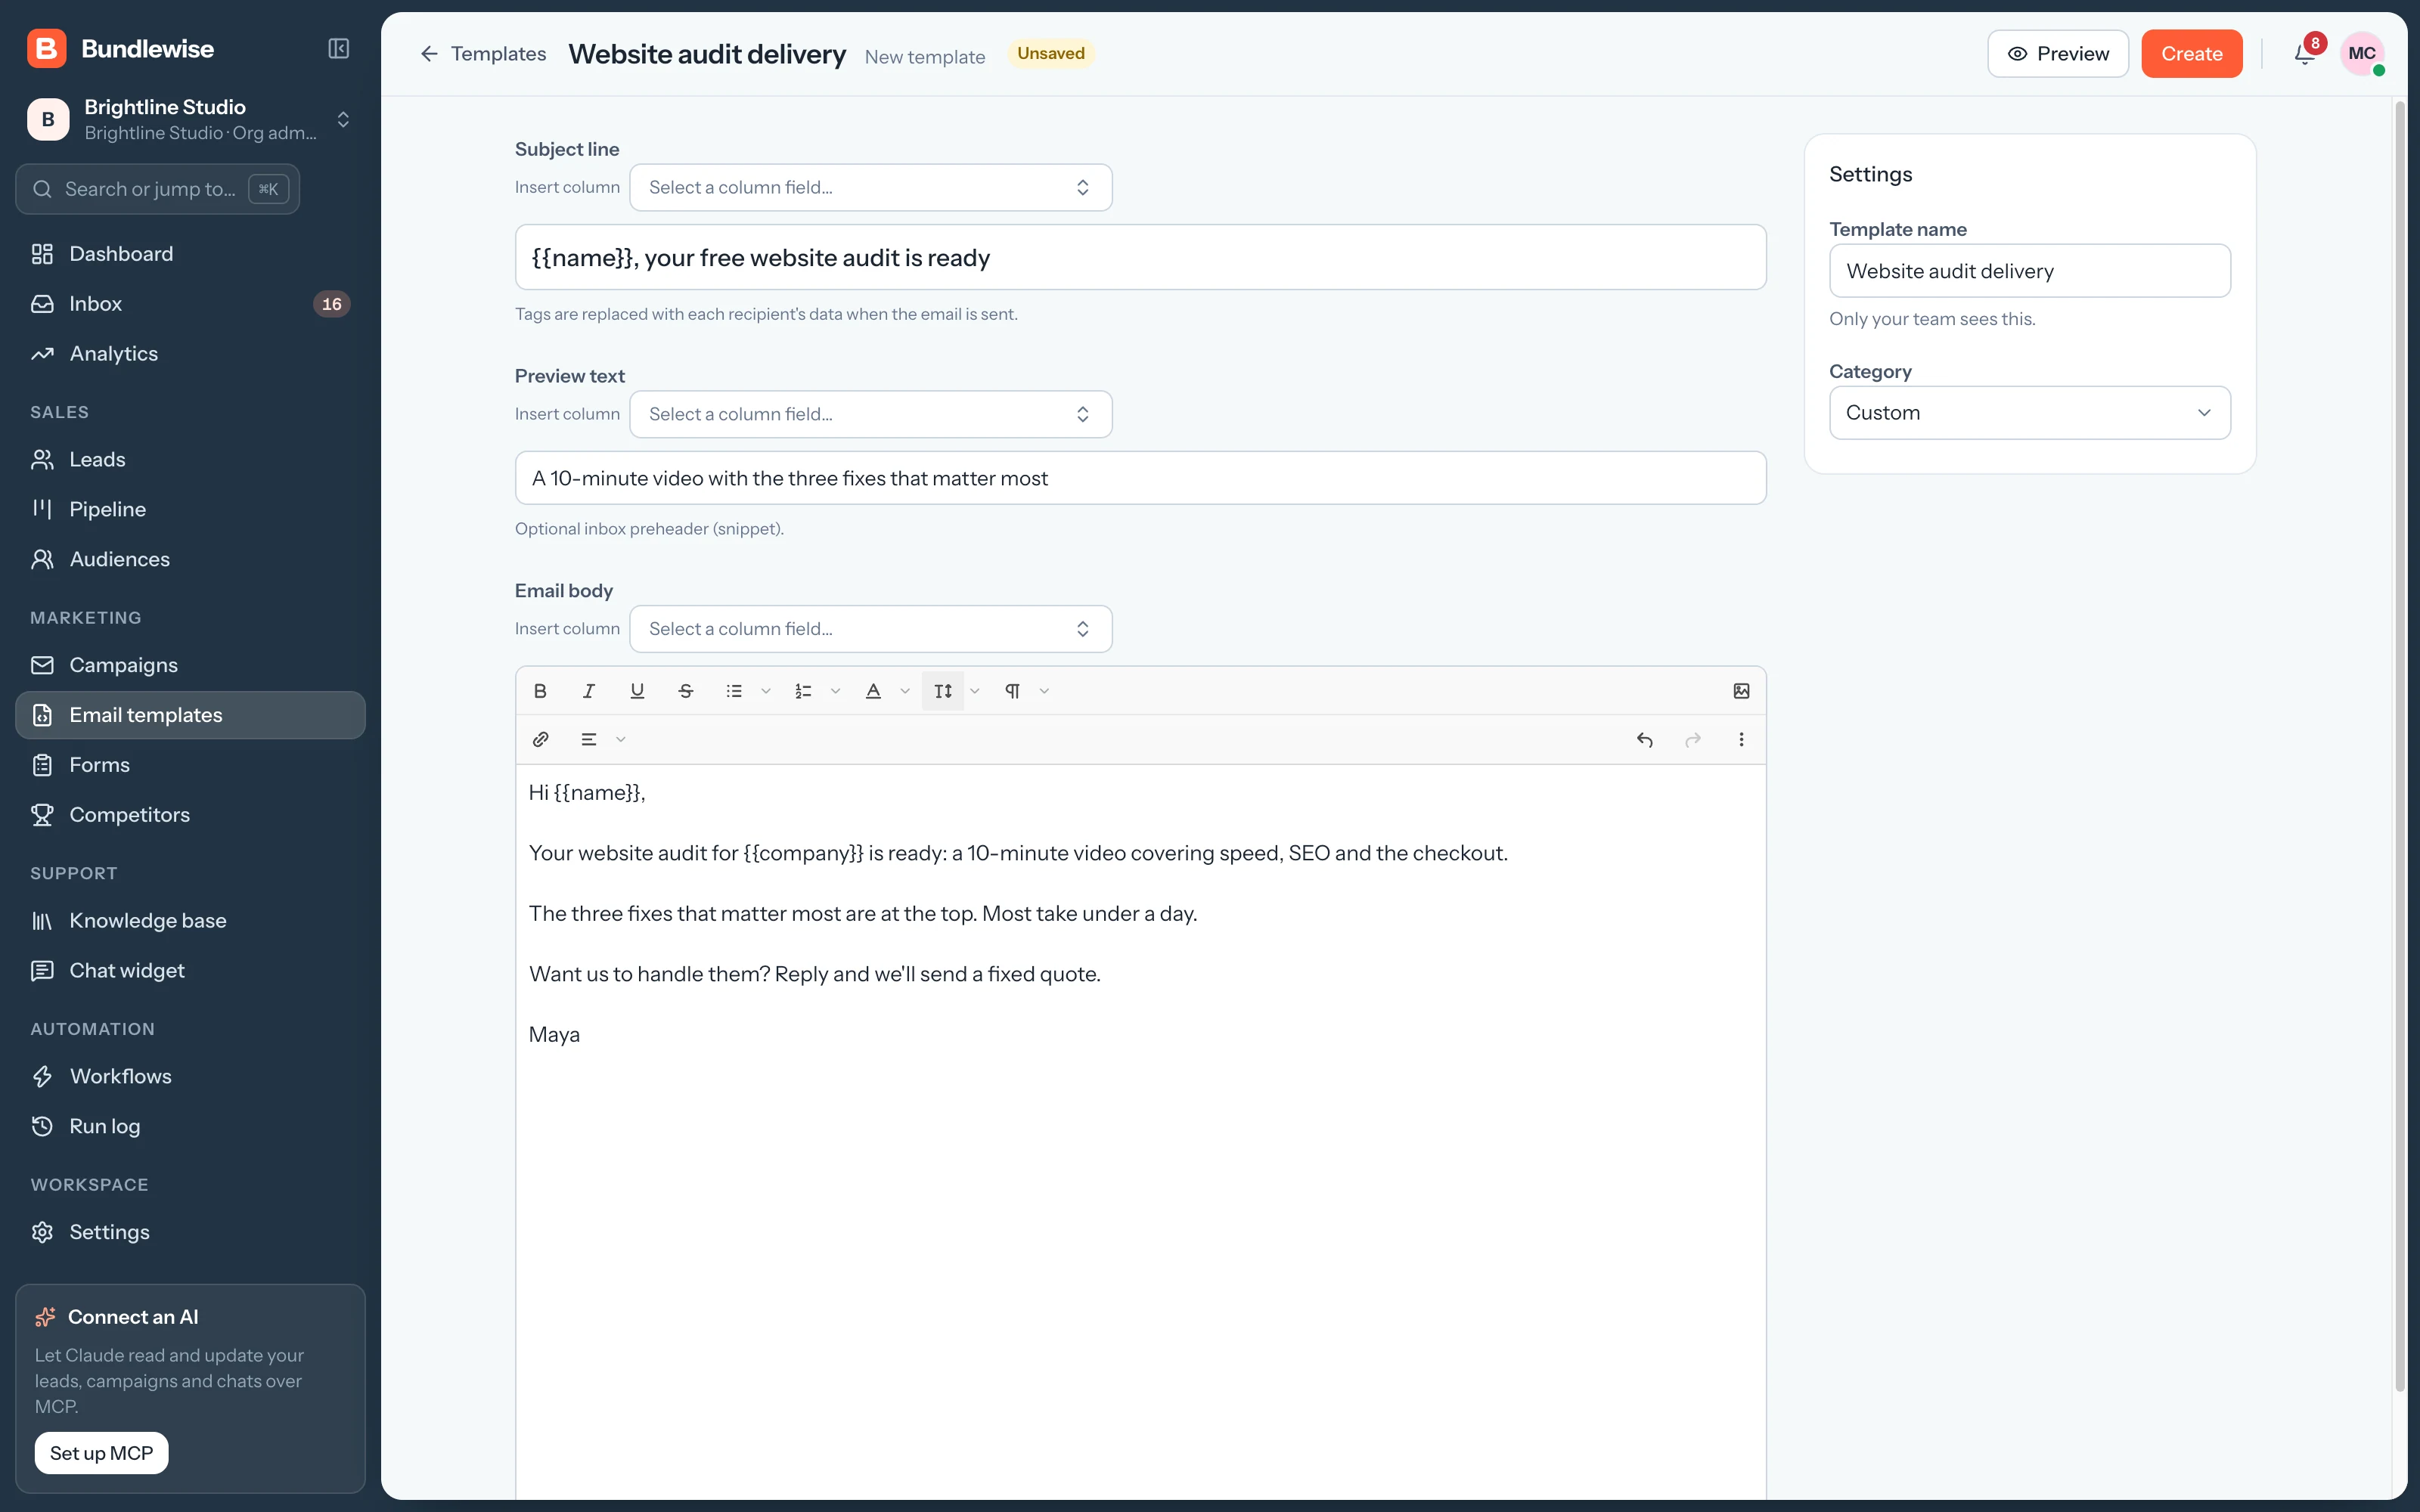Insert a numbered list
Viewport: 2420px width, 1512px height.
tap(803, 691)
